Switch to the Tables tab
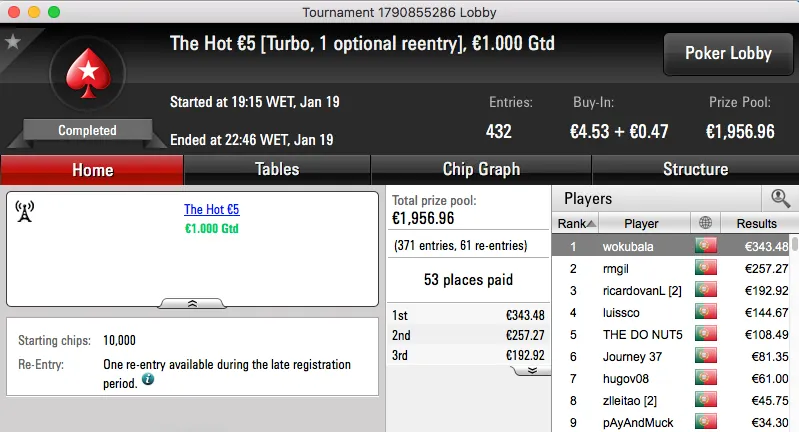 pyautogui.click(x=277, y=169)
